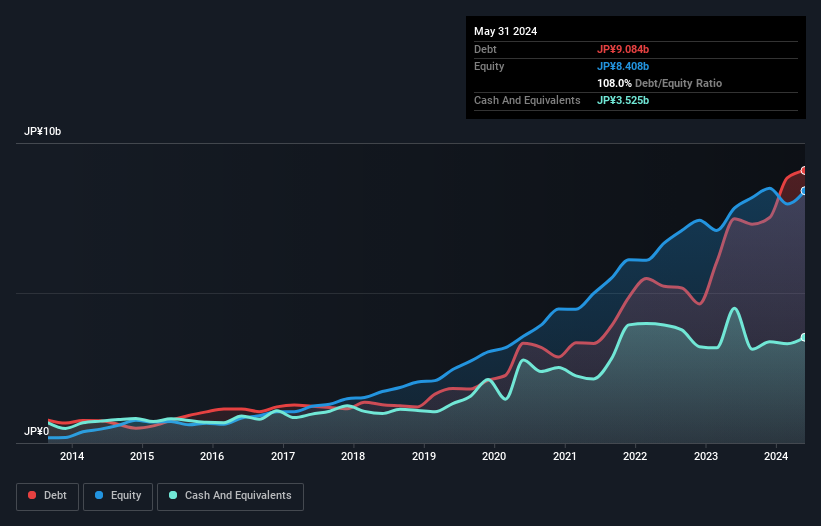Click the 2022 x-axis label
This screenshot has width=821, height=526.
coord(635,456)
